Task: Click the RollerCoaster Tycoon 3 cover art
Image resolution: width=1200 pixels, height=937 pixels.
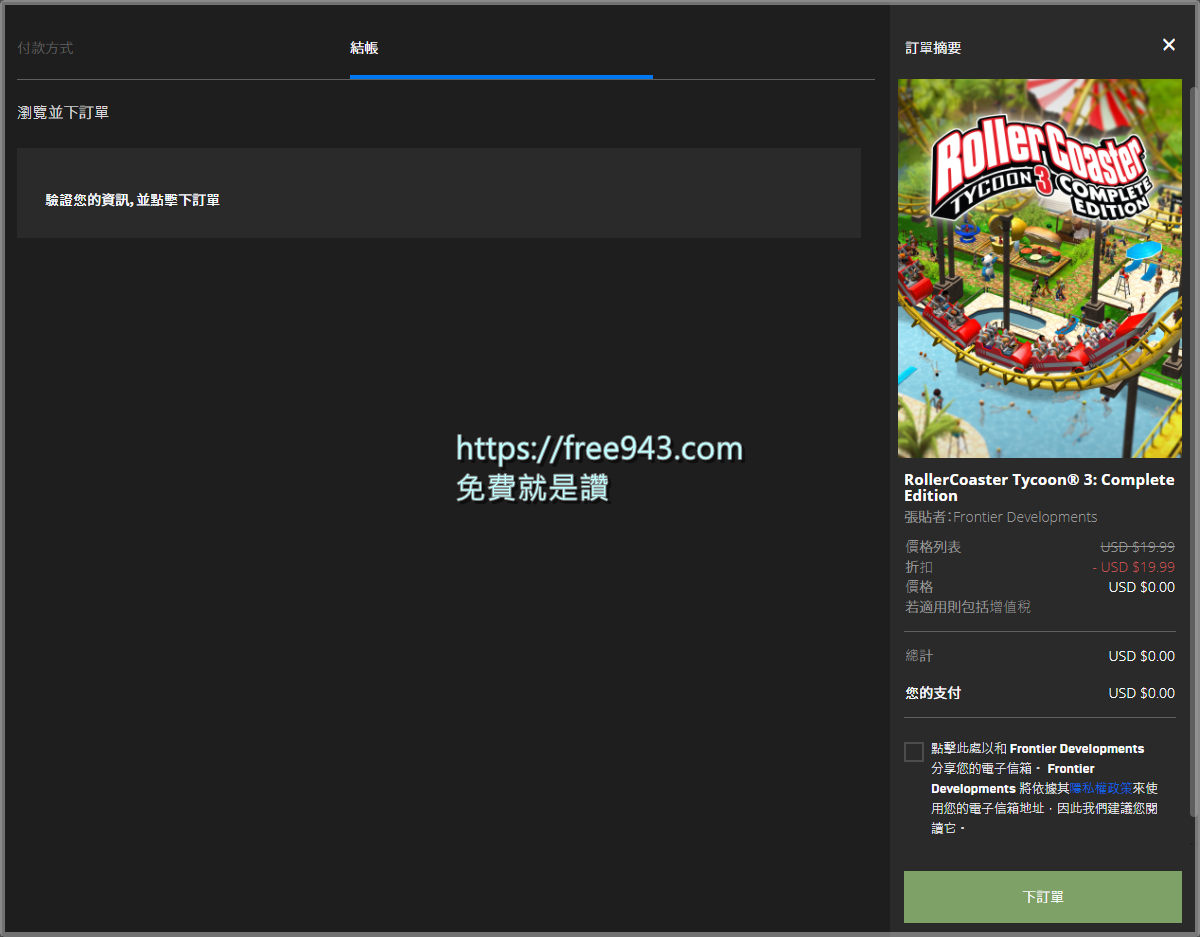Action: click(x=1040, y=267)
